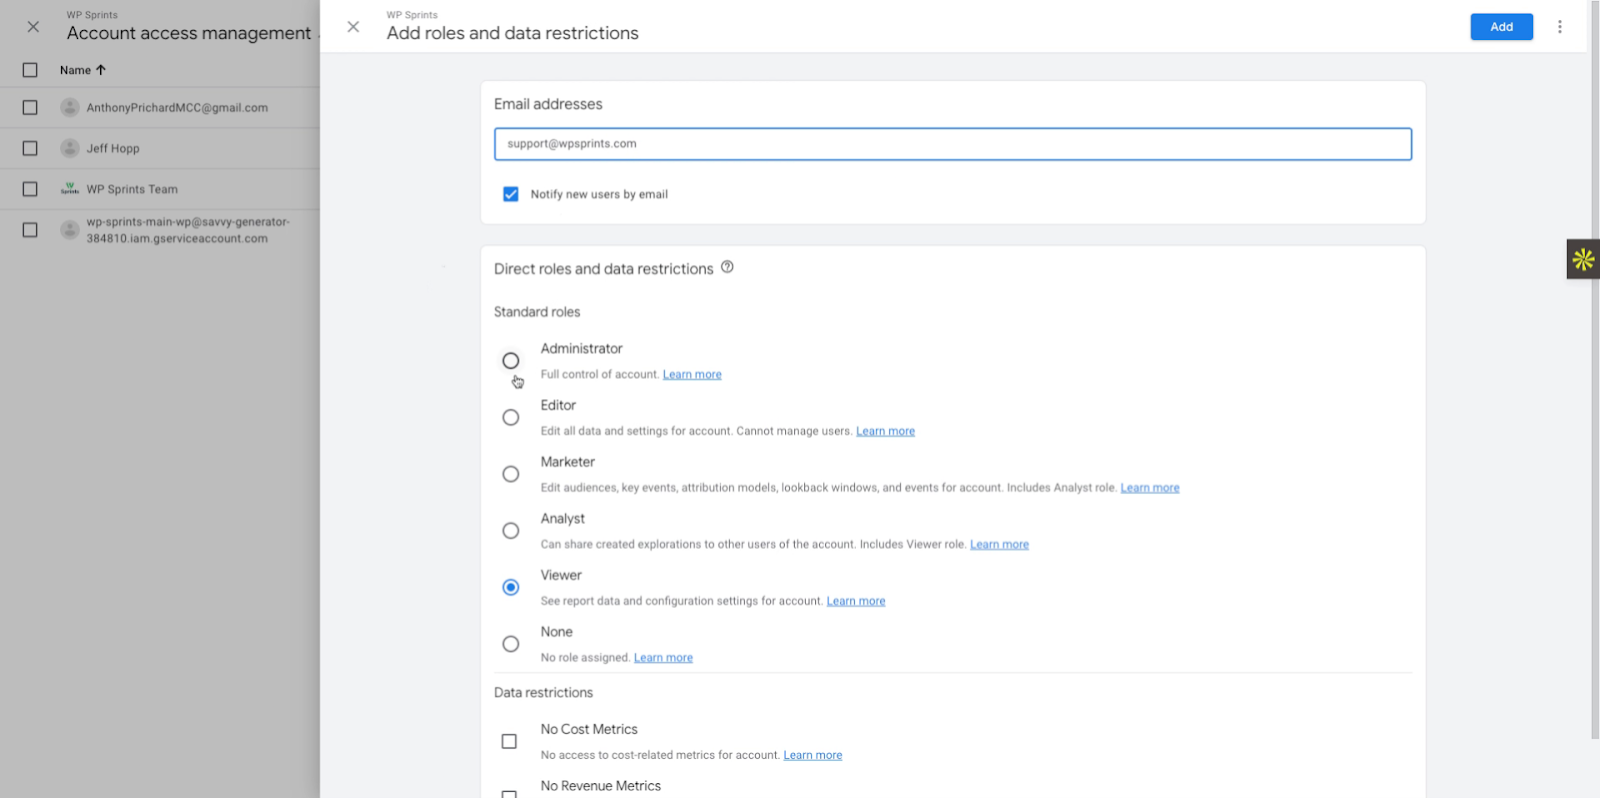Sort users by the Name column arrow
This screenshot has width=1600, height=798.
(x=101, y=70)
